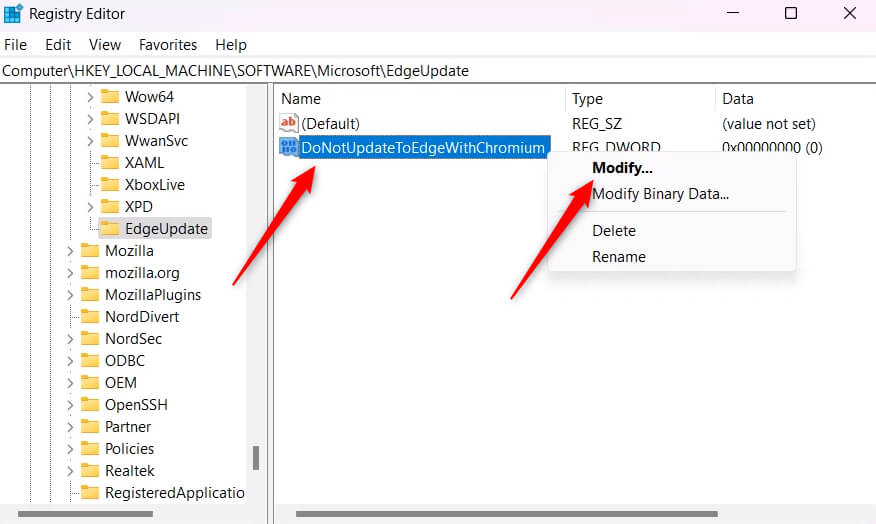Click the tree pane vertical scrollbar thumb

coord(256,457)
